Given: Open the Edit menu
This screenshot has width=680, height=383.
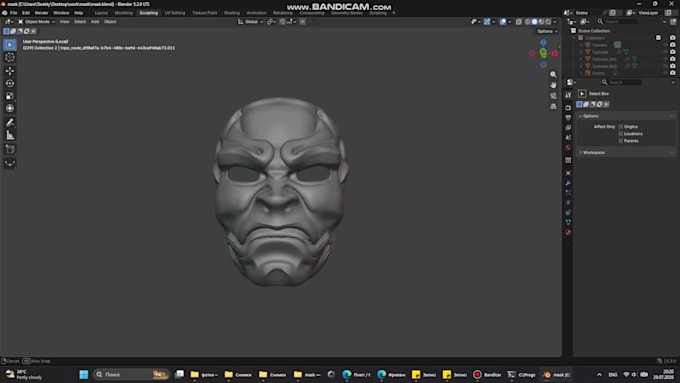Looking at the screenshot, I should click(26, 13).
